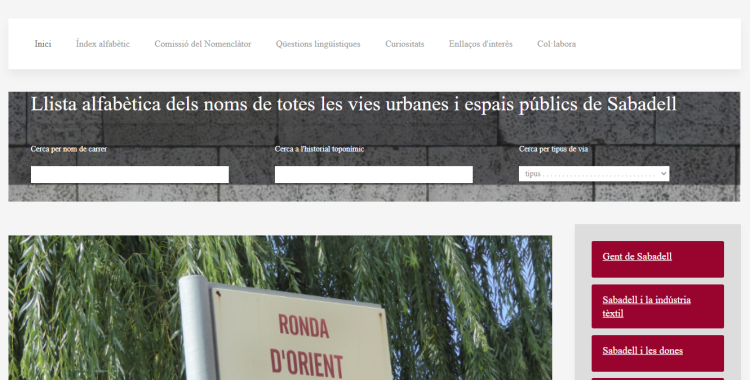Click the Llista alfabètica page heading
The height and width of the screenshot is (380, 750).
(353, 104)
